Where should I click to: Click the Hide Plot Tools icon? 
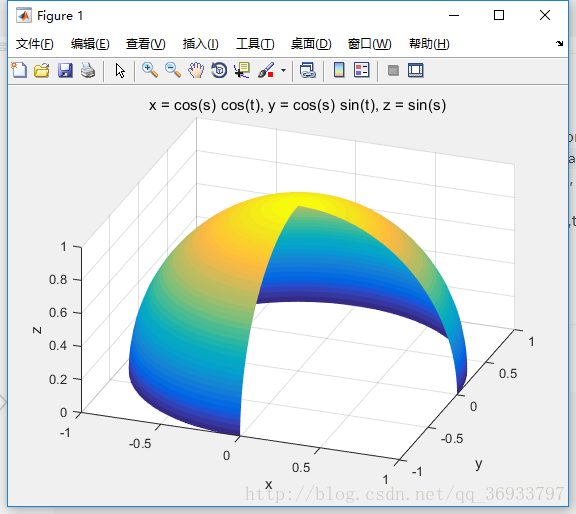coord(393,70)
